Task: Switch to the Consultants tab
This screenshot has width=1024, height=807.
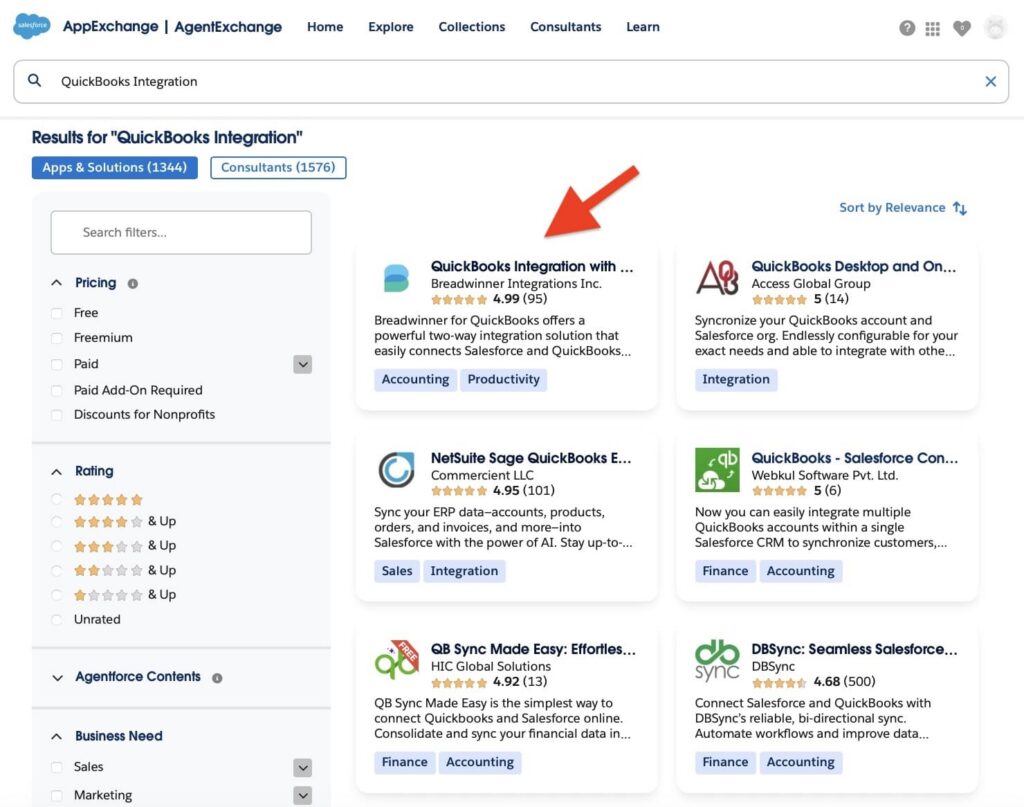Action: [277, 167]
